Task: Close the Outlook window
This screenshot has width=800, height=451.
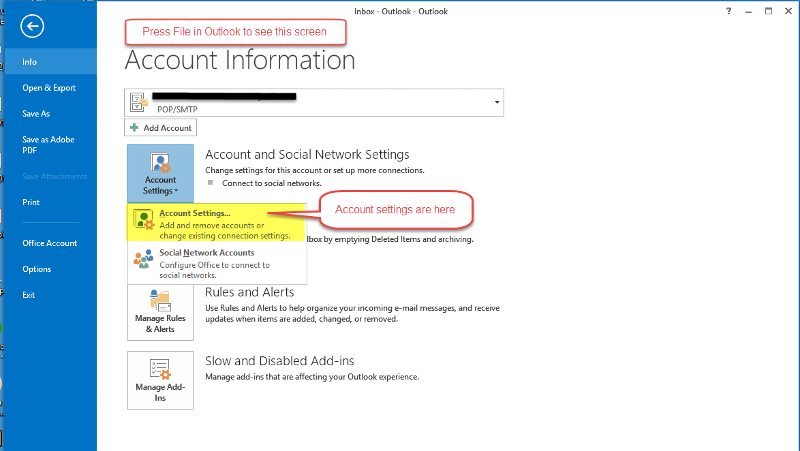Action: pos(788,11)
